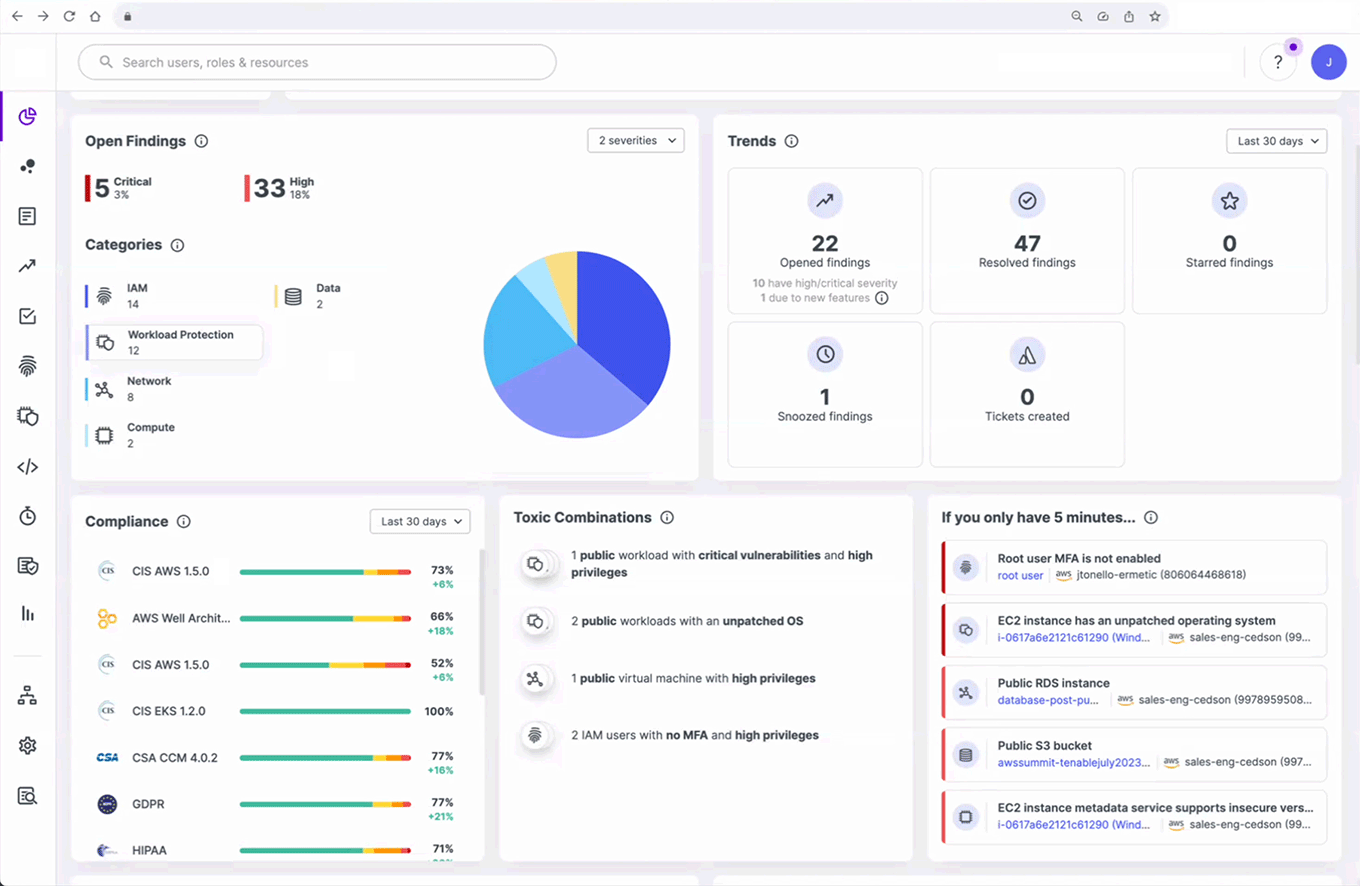Select the fingerprint IAM icon in sidebar
Viewport: 1360px width, 886px height.
[27, 366]
